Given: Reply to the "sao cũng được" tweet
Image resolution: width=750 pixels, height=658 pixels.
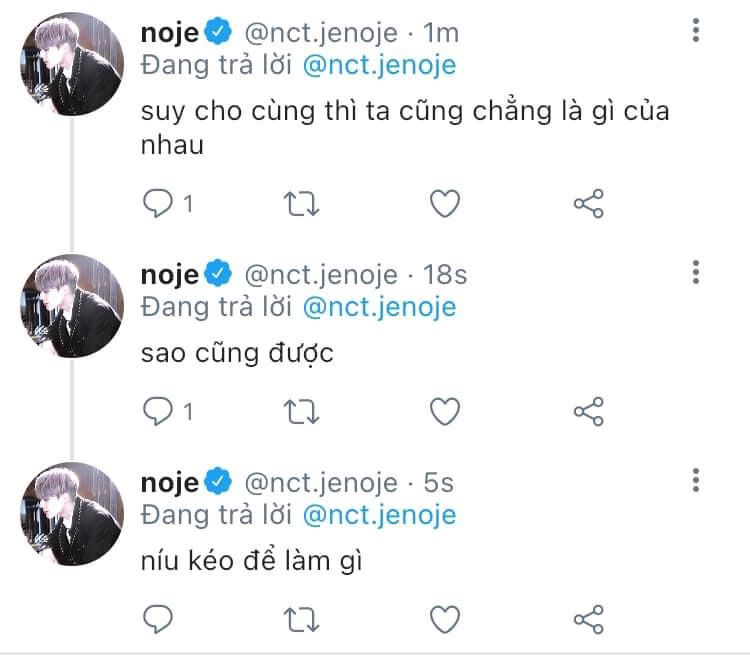Looking at the screenshot, I should coord(158,410).
